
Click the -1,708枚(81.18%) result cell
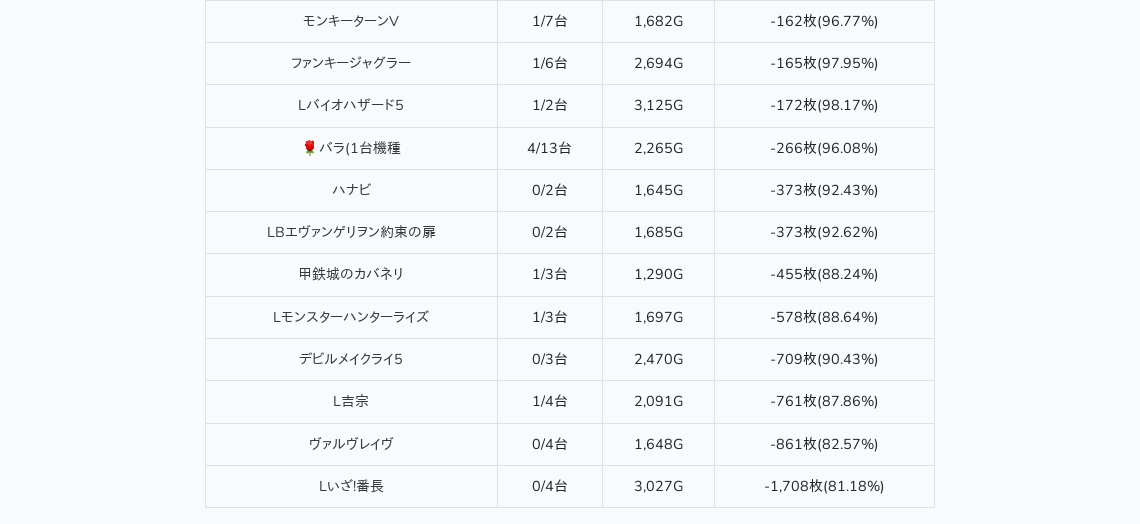[824, 486]
